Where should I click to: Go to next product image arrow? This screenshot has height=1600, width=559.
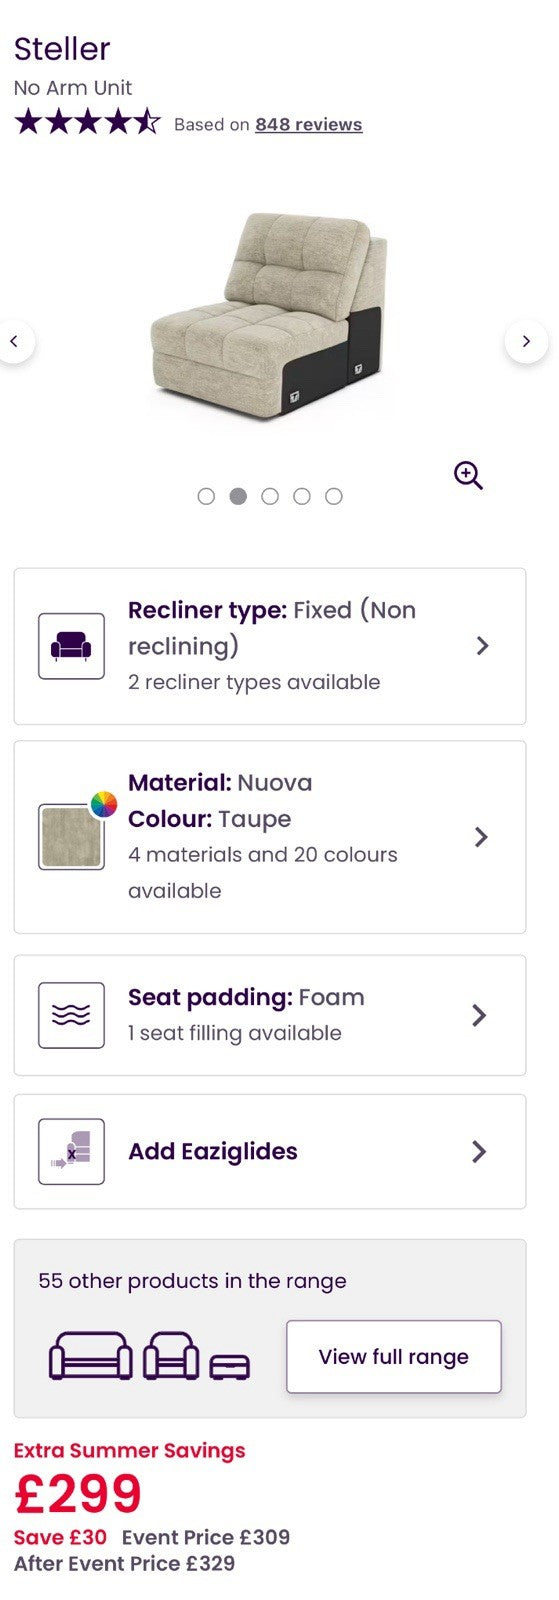click(526, 342)
